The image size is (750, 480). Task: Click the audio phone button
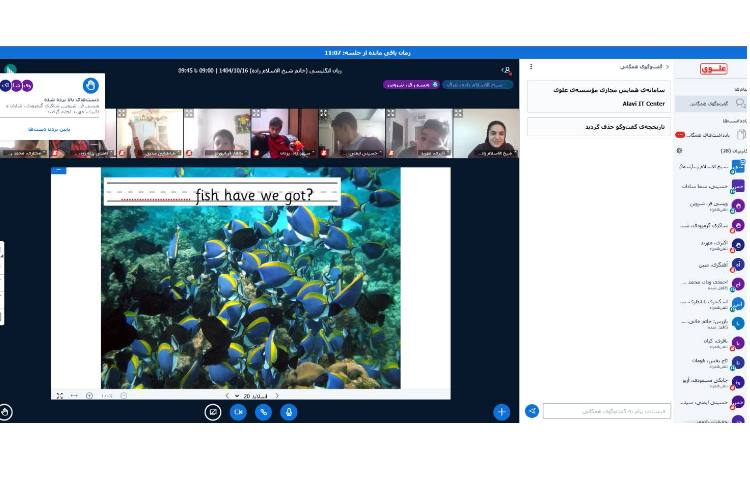[x=264, y=412]
